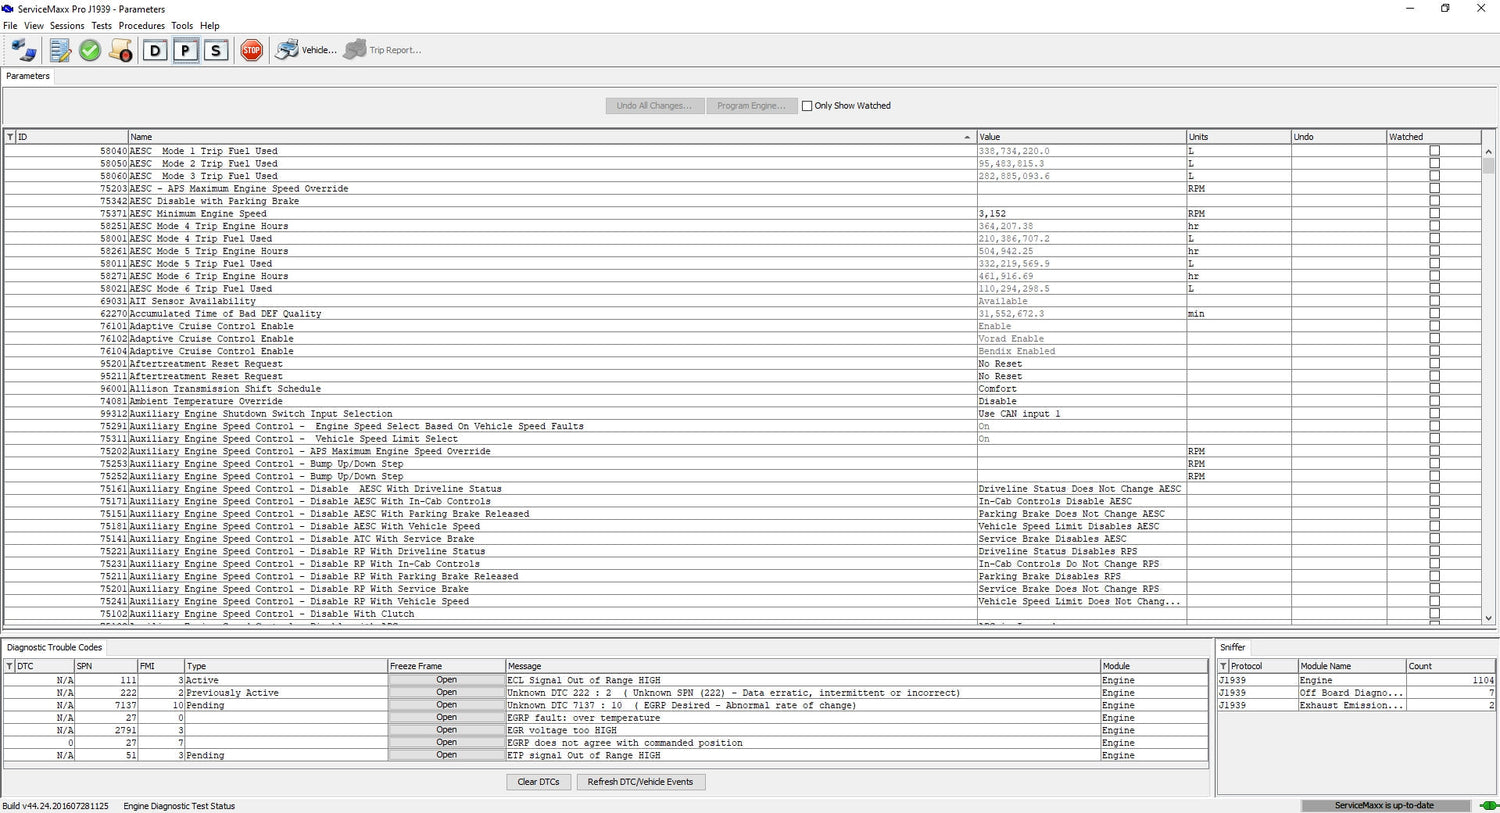Open the P parameters window button

185,50
